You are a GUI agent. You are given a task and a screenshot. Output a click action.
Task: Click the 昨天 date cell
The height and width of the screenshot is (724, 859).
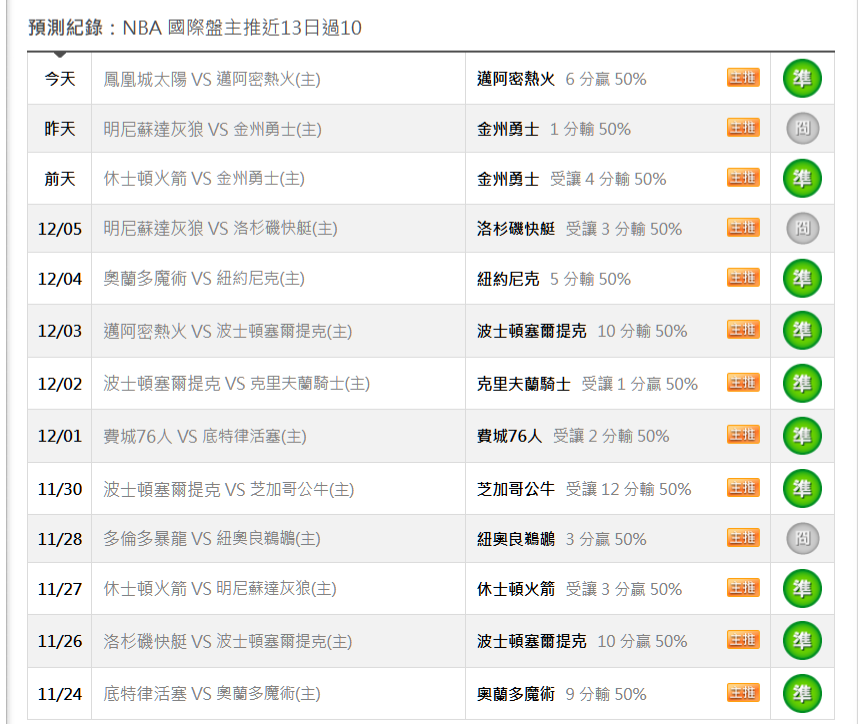click(x=60, y=129)
